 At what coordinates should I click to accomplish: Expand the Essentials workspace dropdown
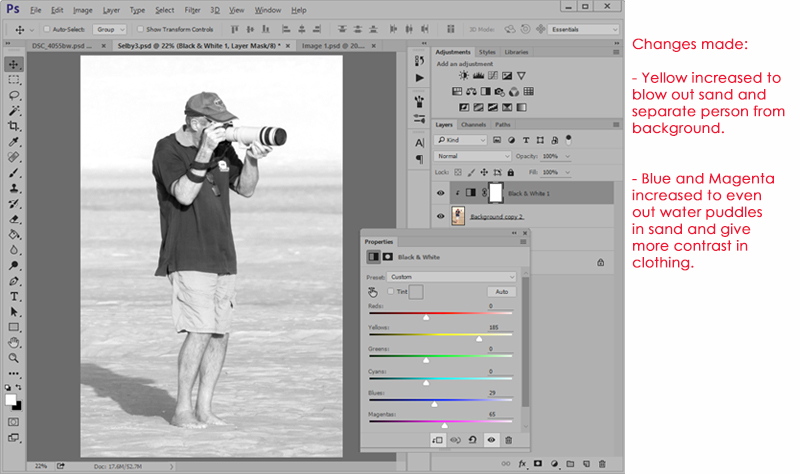[582, 30]
